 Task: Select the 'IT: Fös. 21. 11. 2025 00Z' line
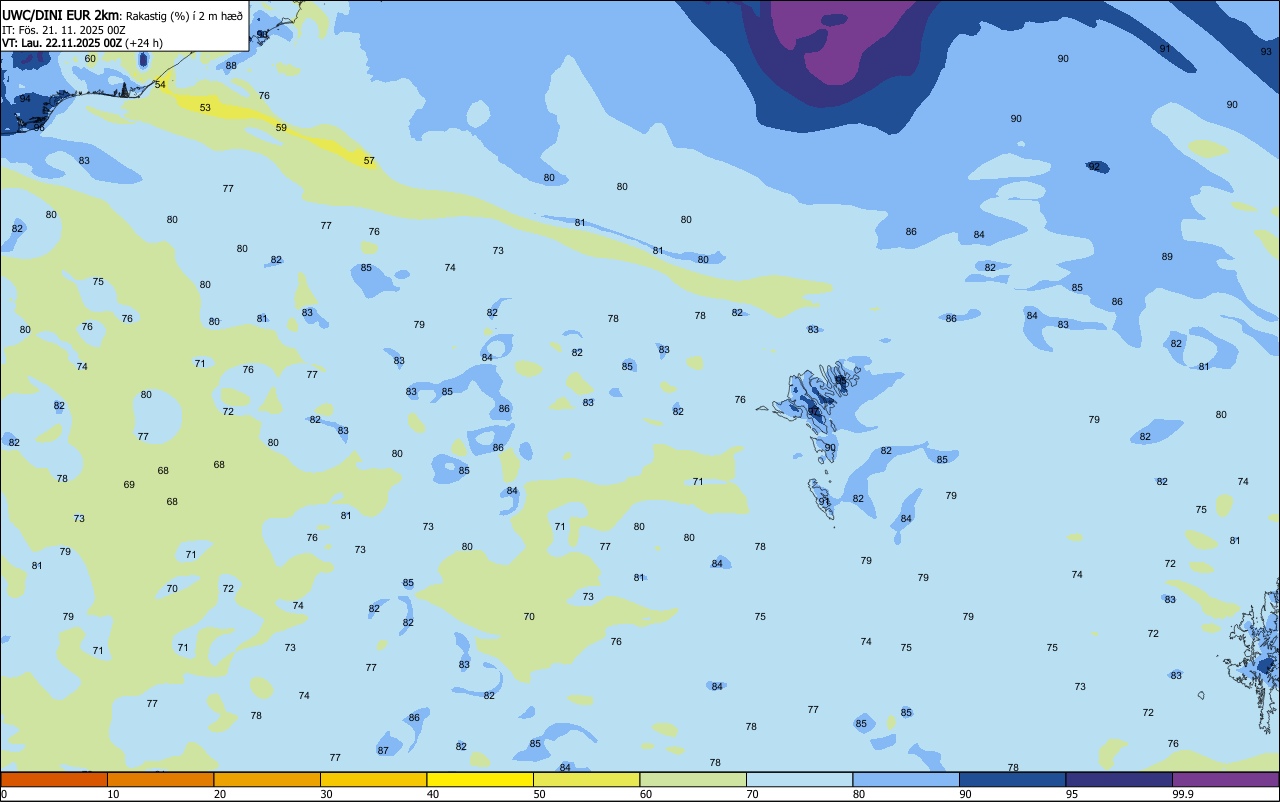click(63, 30)
